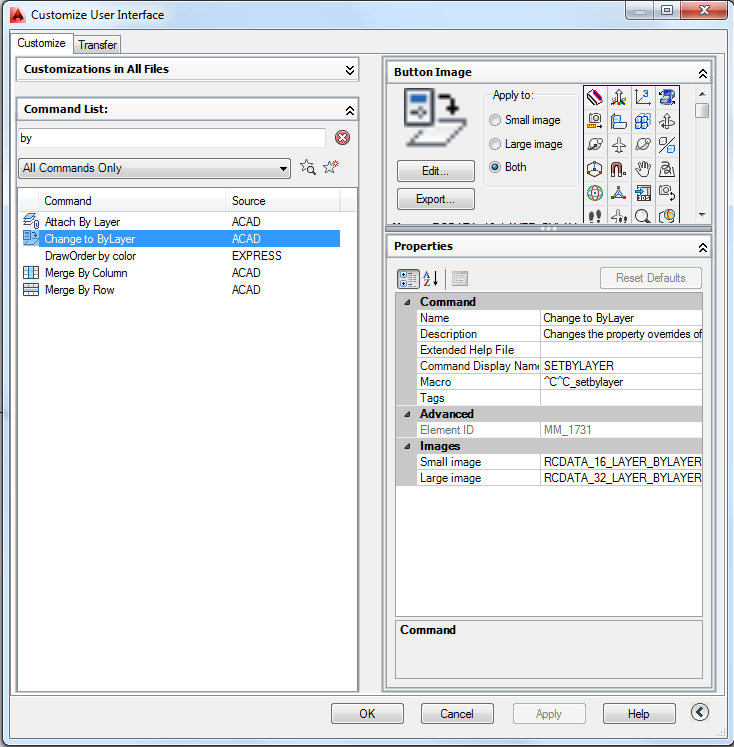Open the All Commands Only dropdown

point(154,168)
